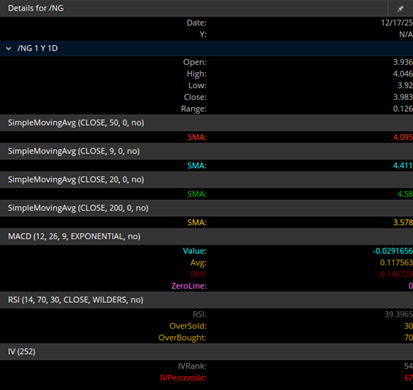Screen dimensions: 413x390
Task: Select the MACD Value -0.0291656
Action: point(393,251)
